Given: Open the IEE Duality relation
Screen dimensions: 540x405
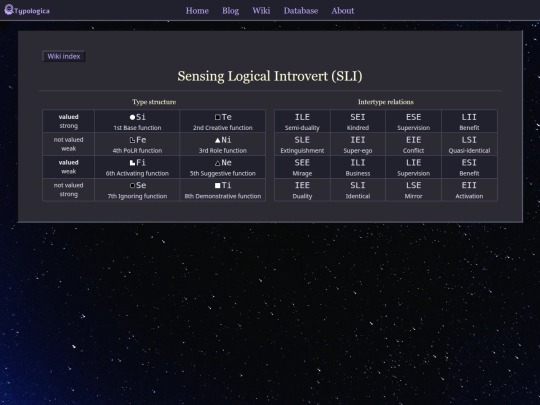Looking at the screenshot, I should [302, 189].
